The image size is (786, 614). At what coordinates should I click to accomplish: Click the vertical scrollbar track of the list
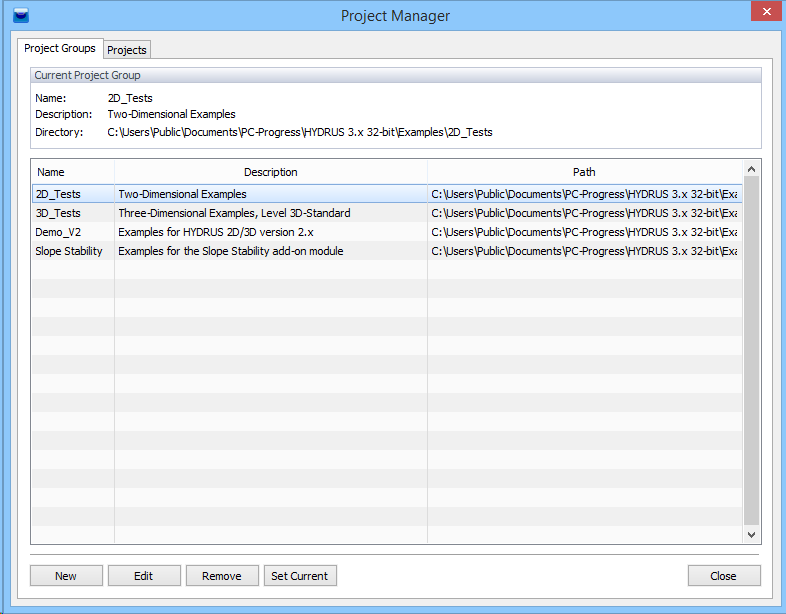pos(751,351)
